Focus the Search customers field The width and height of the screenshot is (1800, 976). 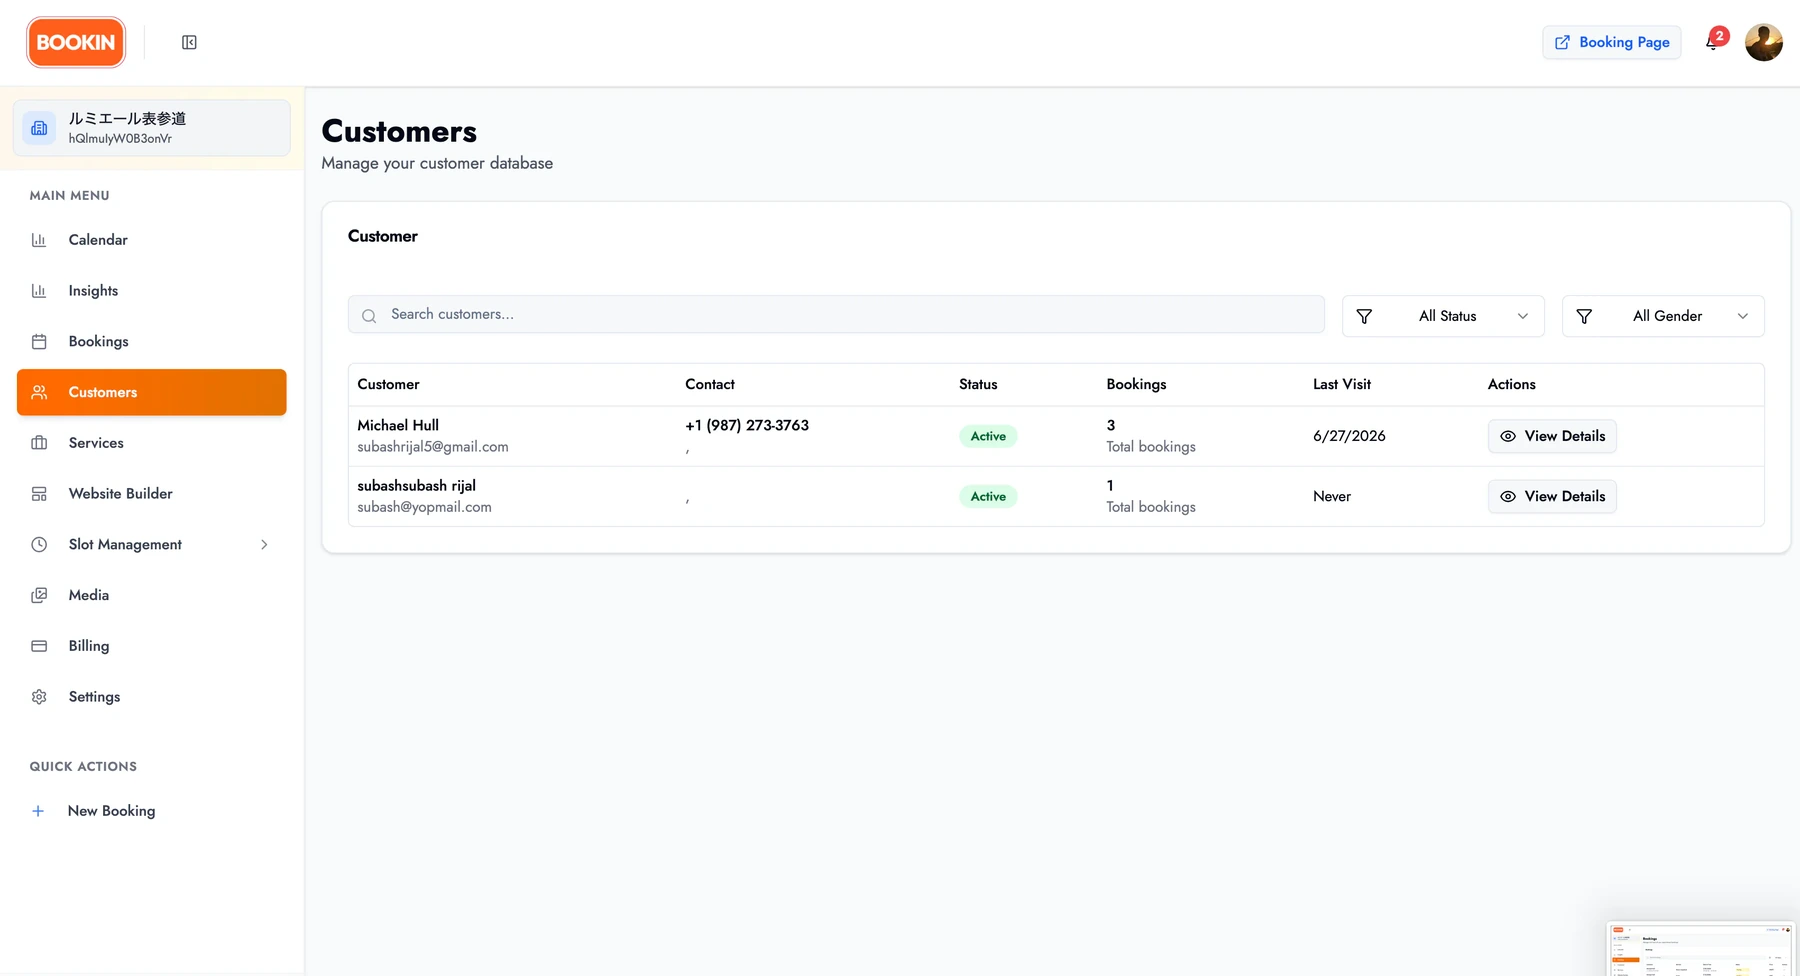point(836,314)
